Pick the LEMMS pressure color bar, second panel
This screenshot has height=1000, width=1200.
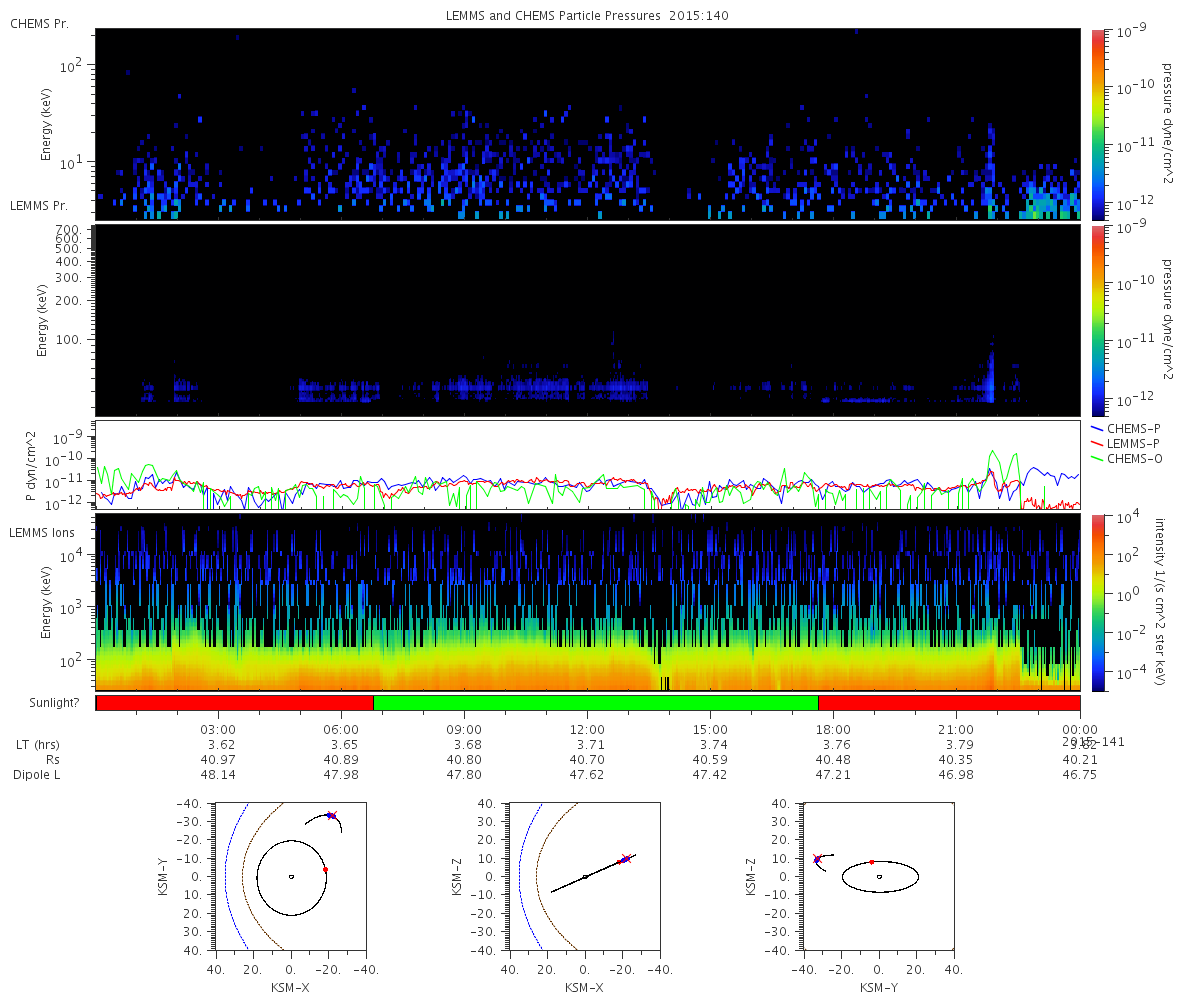click(x=1097, y=320)
